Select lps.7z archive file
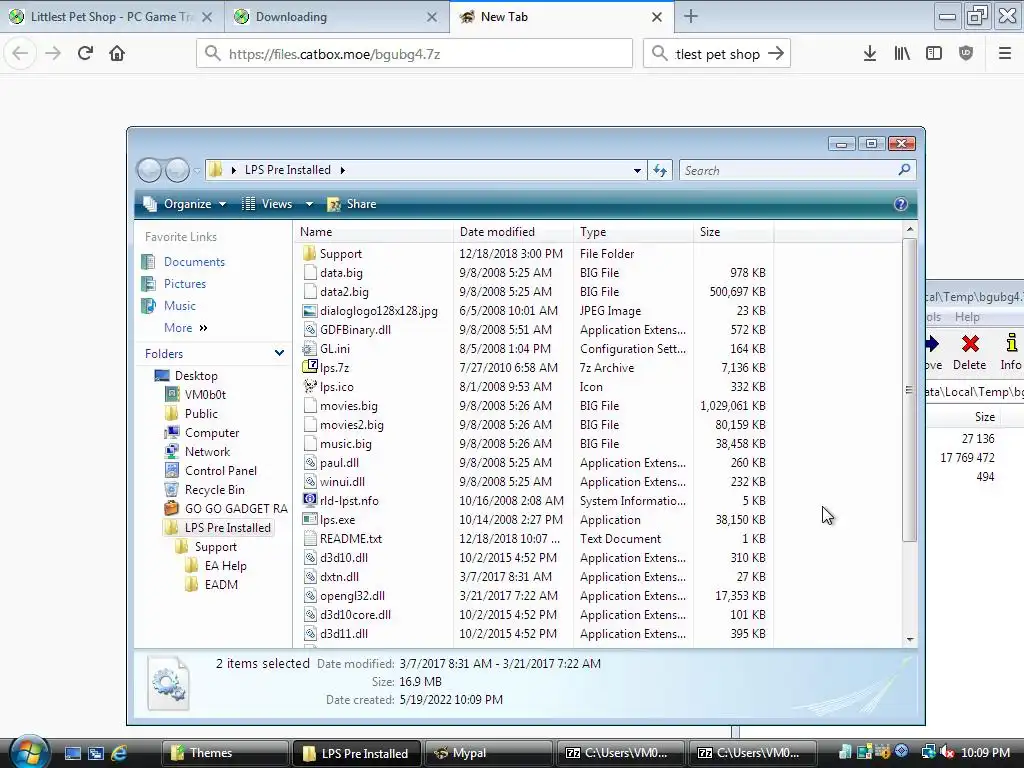 (x=334, y=368)
